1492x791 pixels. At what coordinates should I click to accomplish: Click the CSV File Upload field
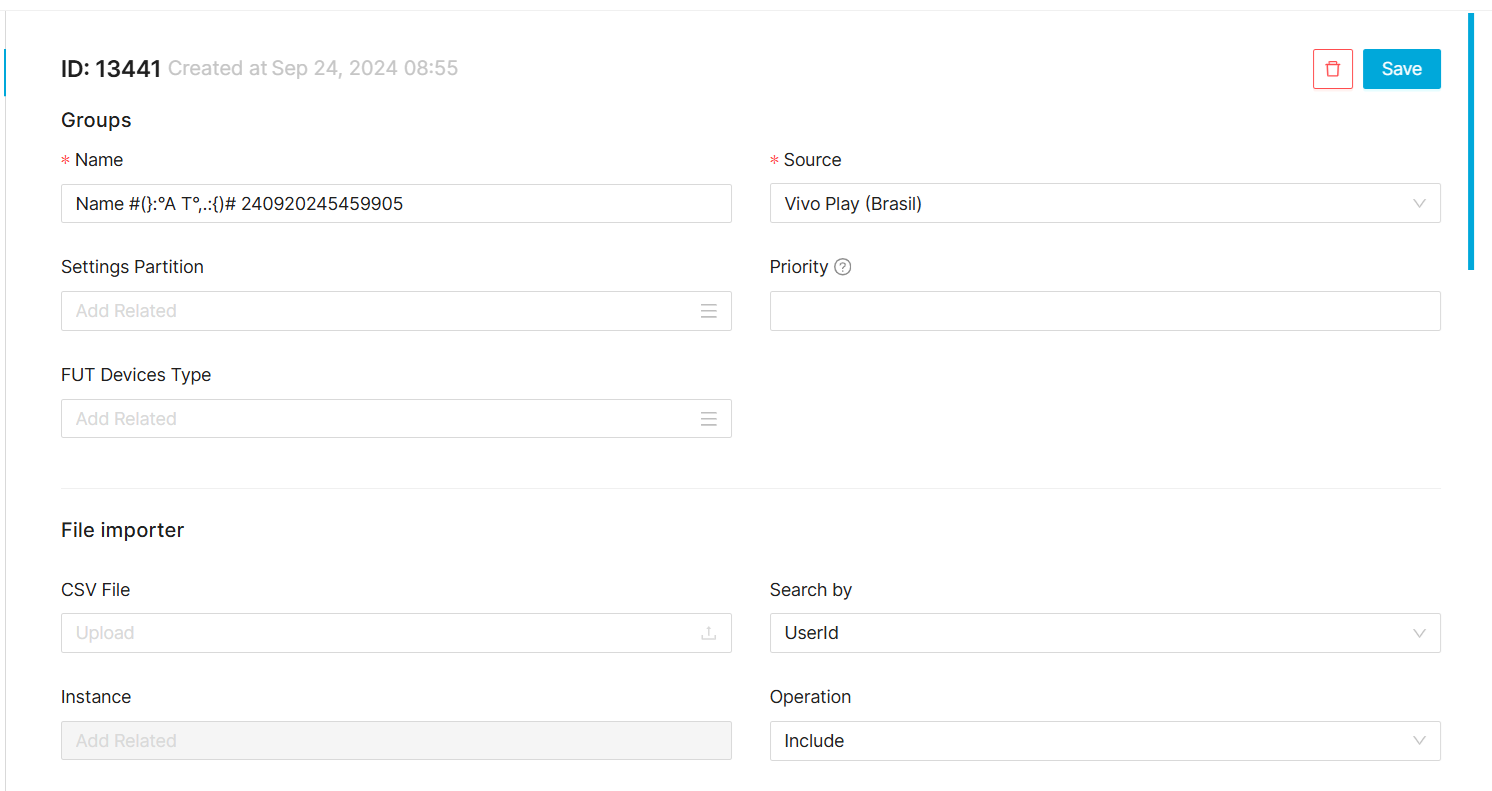pos(380,633)
